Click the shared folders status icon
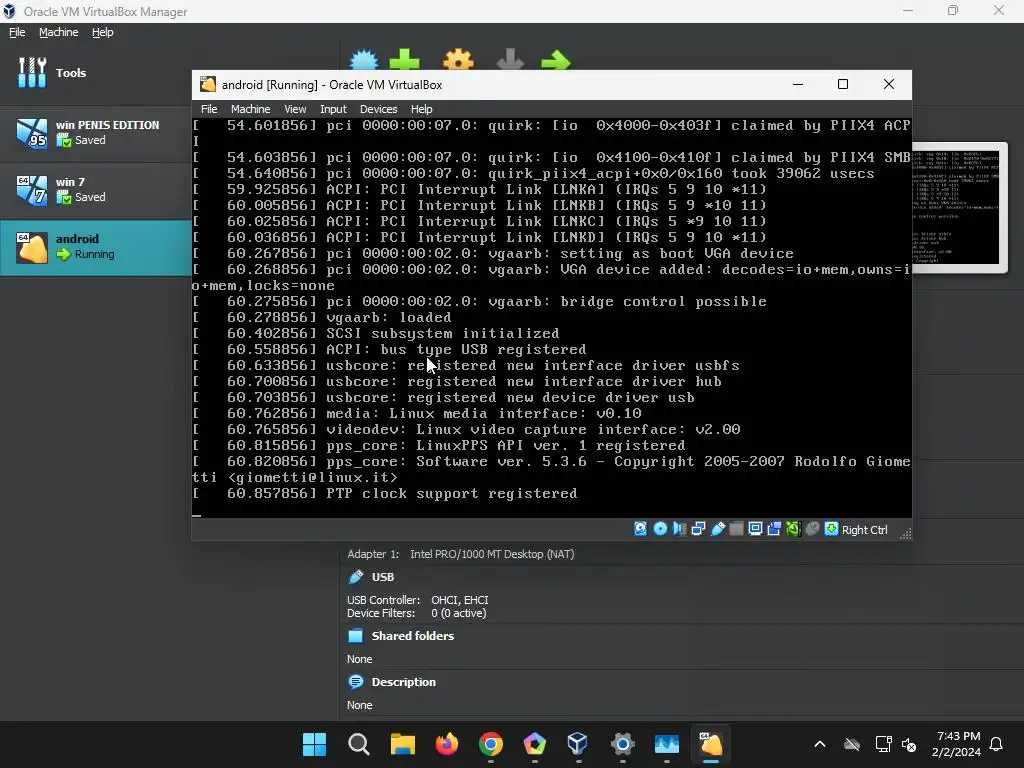Viewport: 1024px width, 768px height. tap(736, 529)
